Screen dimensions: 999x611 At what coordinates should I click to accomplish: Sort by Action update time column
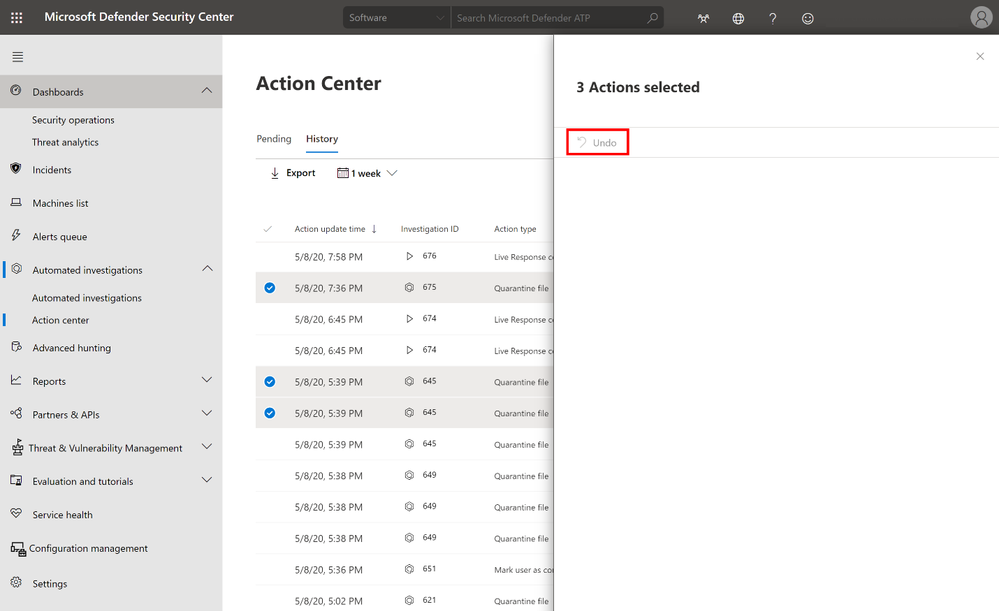336,229
